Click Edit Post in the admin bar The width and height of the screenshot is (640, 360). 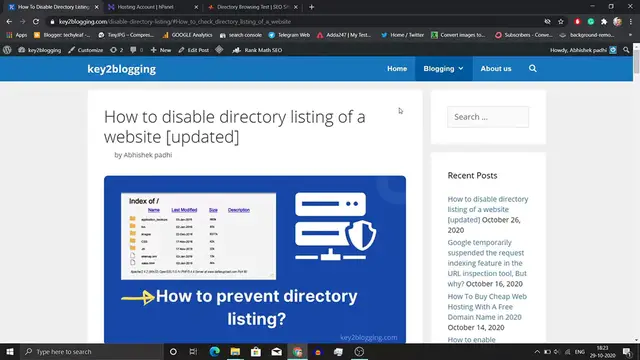193,50
